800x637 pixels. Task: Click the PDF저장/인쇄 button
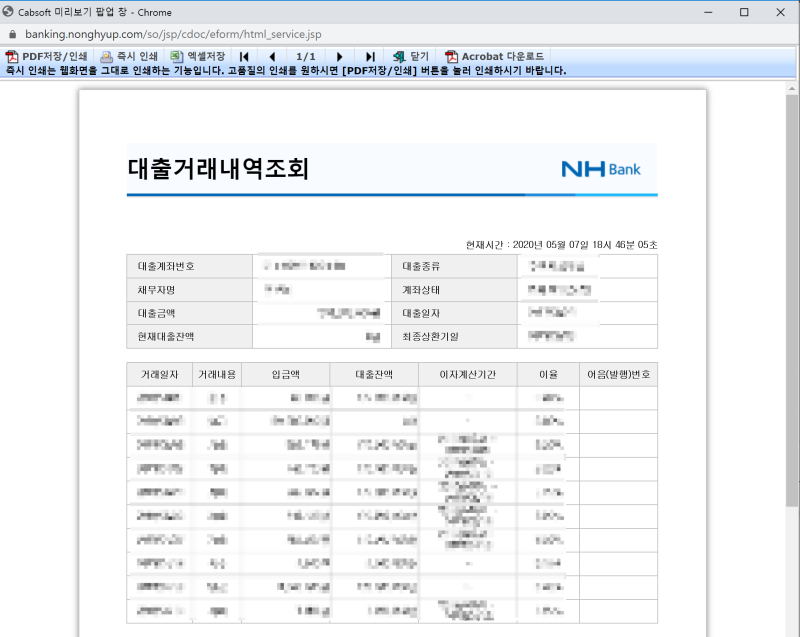pyautogui.click(x=46, y=56)
